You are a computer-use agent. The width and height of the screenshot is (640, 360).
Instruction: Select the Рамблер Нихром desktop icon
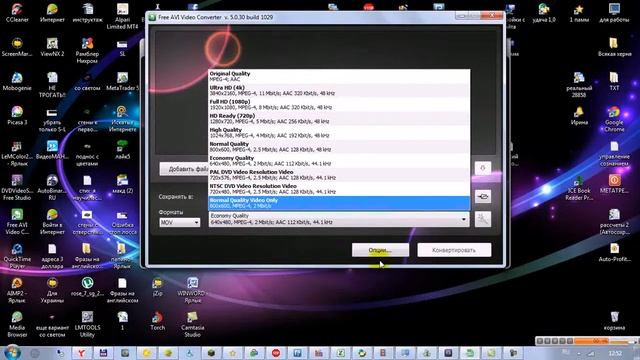pyautogui.click(x=87, y=50)
